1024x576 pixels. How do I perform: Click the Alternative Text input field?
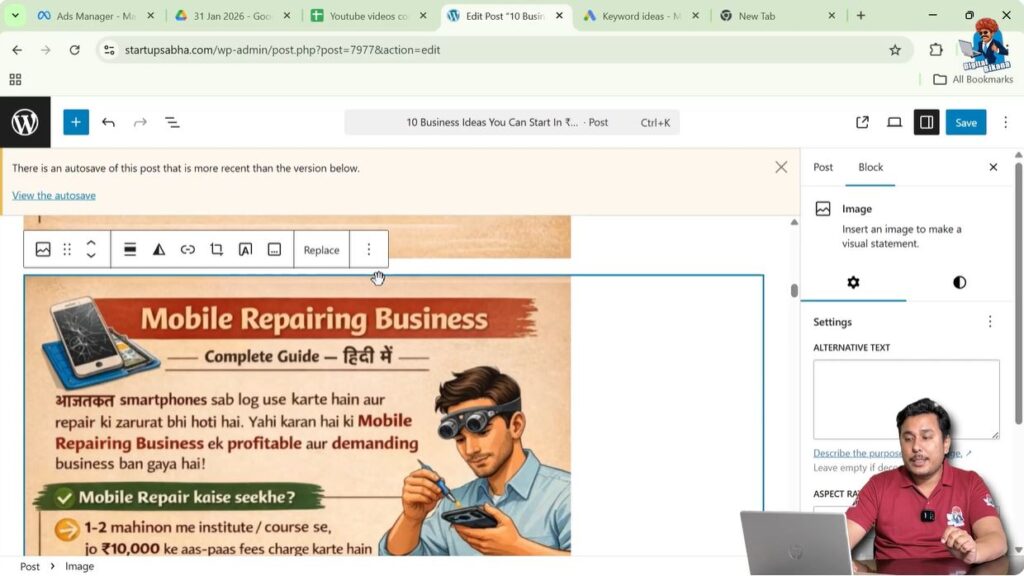906,399
